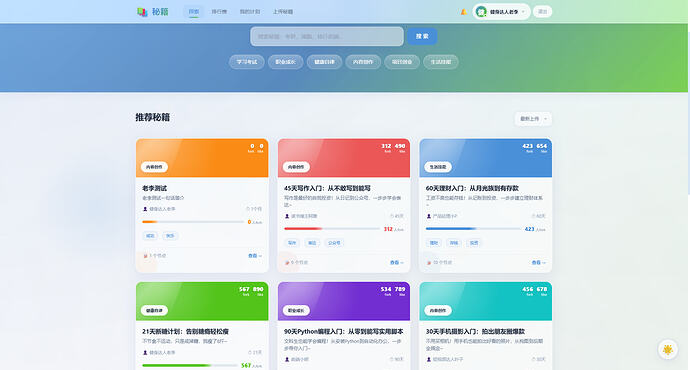Open 45天写作入门 card title

coord(327,188)
